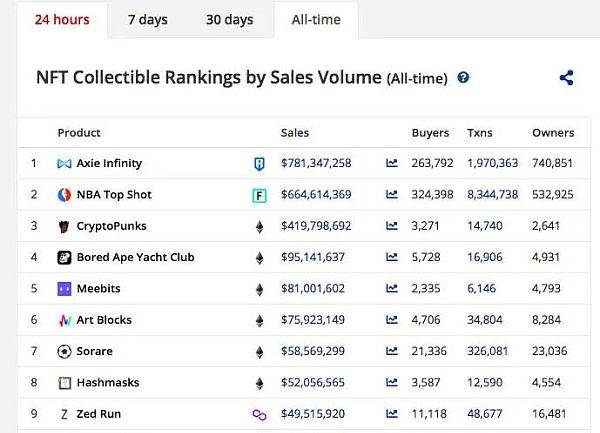
Task: Open the sales chart icon for Meebits
Action: pos(391,288)
